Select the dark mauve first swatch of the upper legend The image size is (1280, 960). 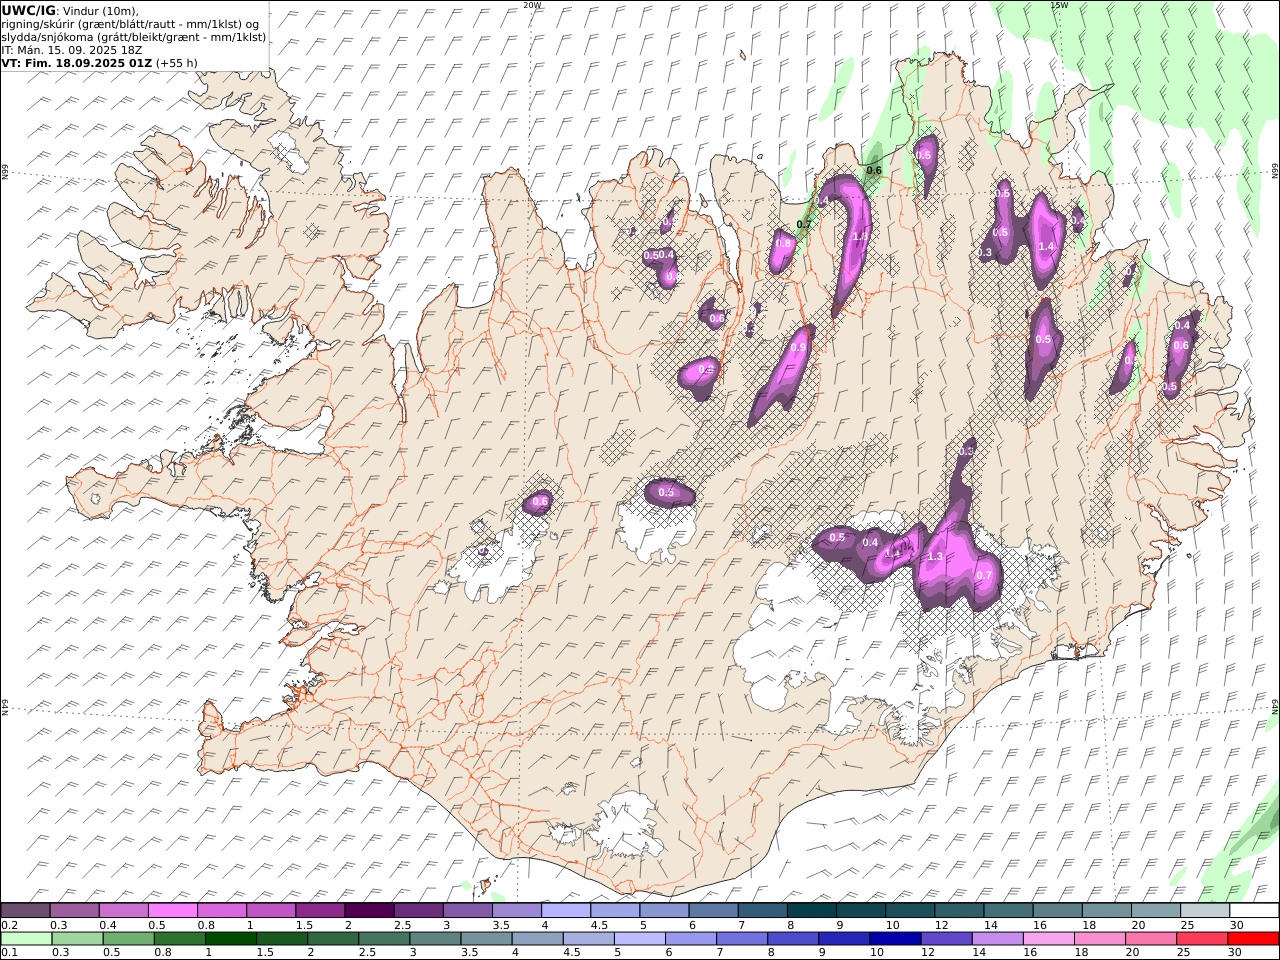point(25,910)
